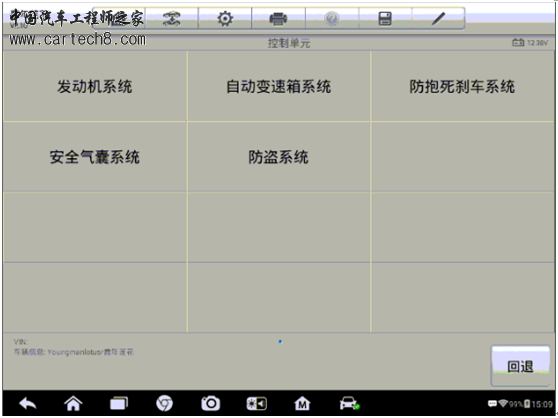Viewport: 558px width, 418px height.
Task: Select the pen data logging icon
Action: (x=438, y=18)
